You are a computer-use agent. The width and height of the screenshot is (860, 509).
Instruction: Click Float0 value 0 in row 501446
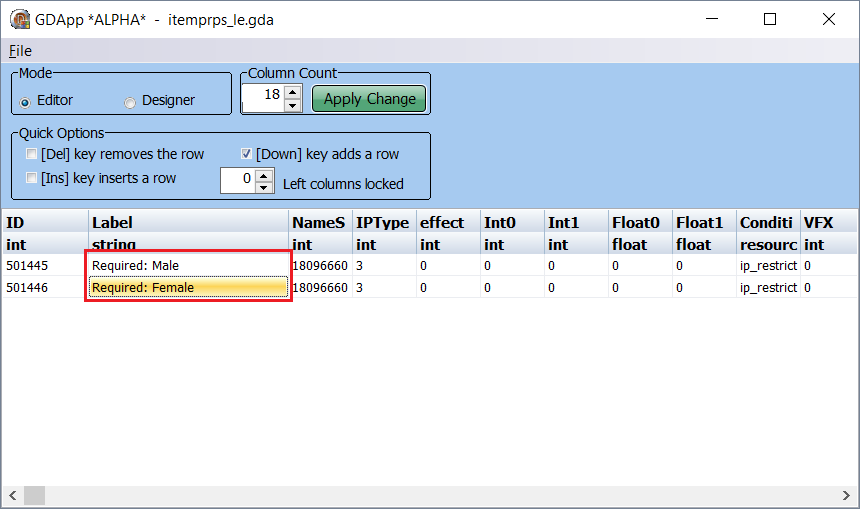[x=640, y=287]
